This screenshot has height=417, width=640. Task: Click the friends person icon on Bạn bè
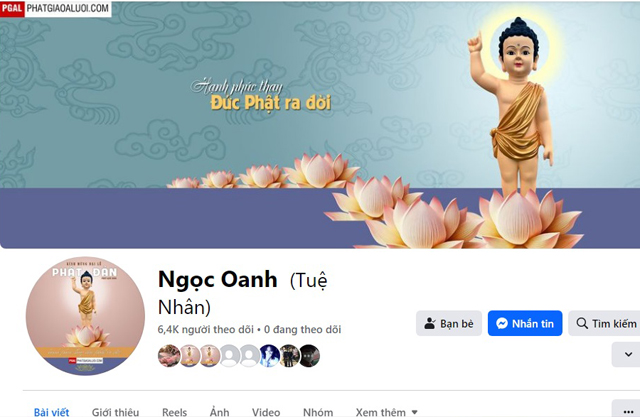429,324
